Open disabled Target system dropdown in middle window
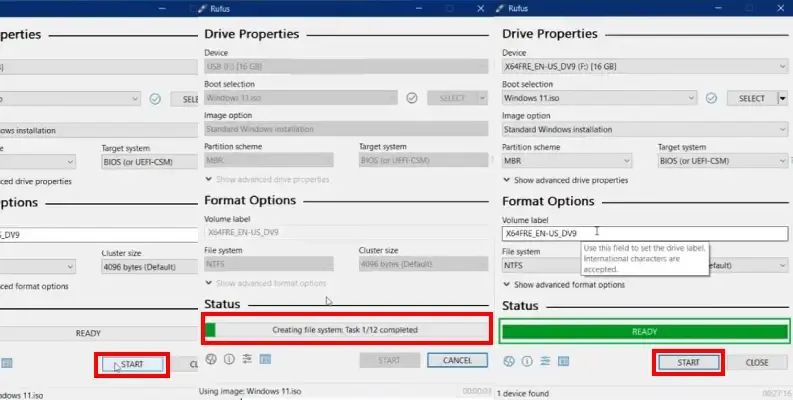 pos(423,160)
